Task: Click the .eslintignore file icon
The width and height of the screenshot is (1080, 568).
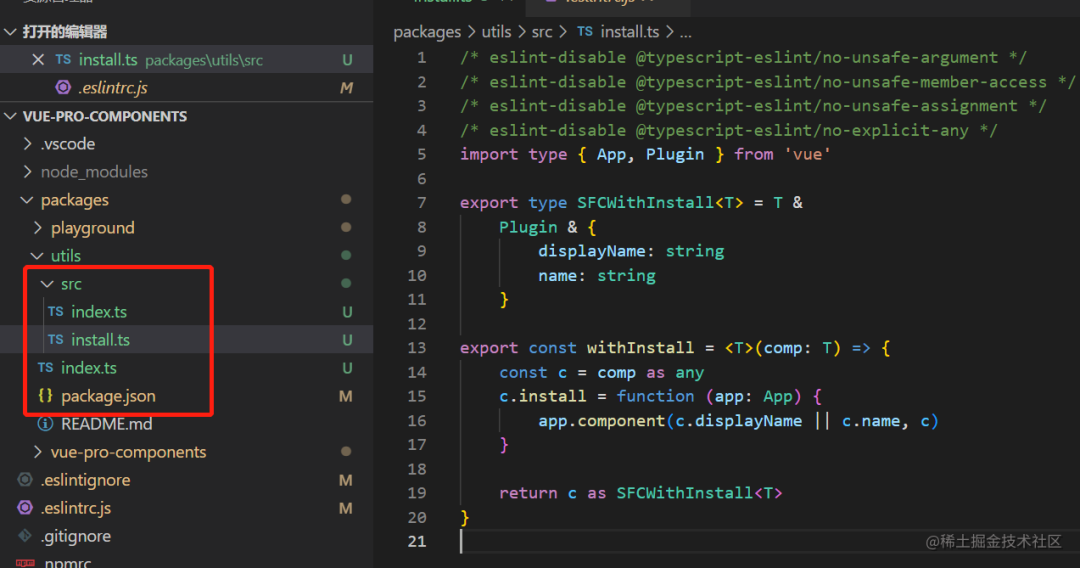Action: (25, 479)
